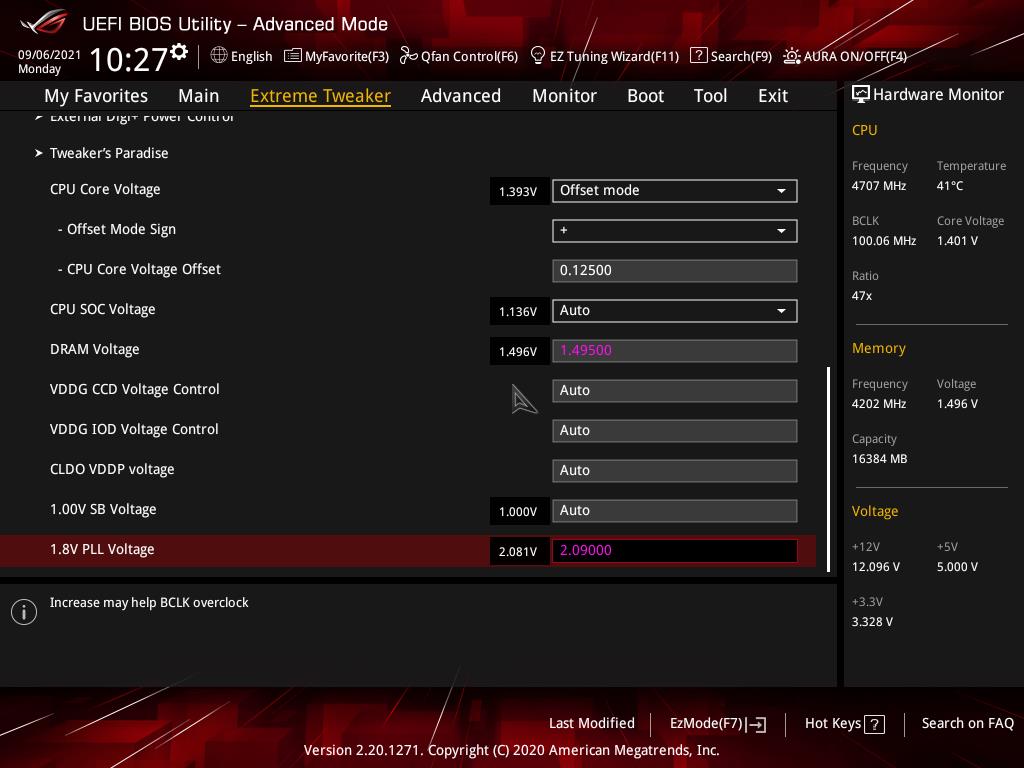
Task: Select Extreme Tweaker tab
Action: click(320, 96)
